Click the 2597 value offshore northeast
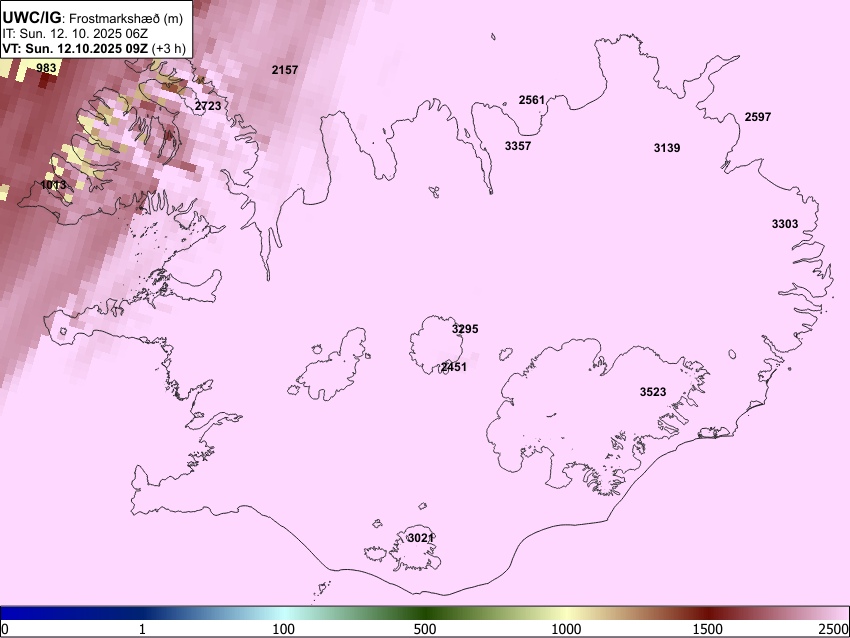 coord(758,117)
